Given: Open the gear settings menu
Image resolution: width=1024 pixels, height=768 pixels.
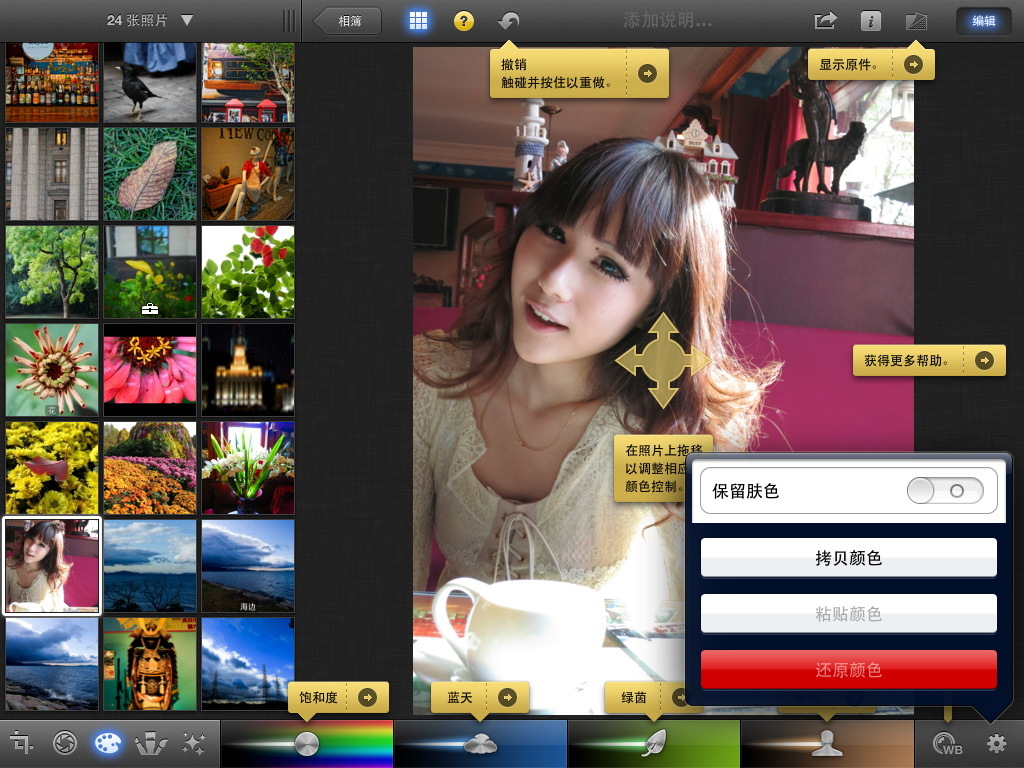Looking at the screenshot, I should 996,743.
